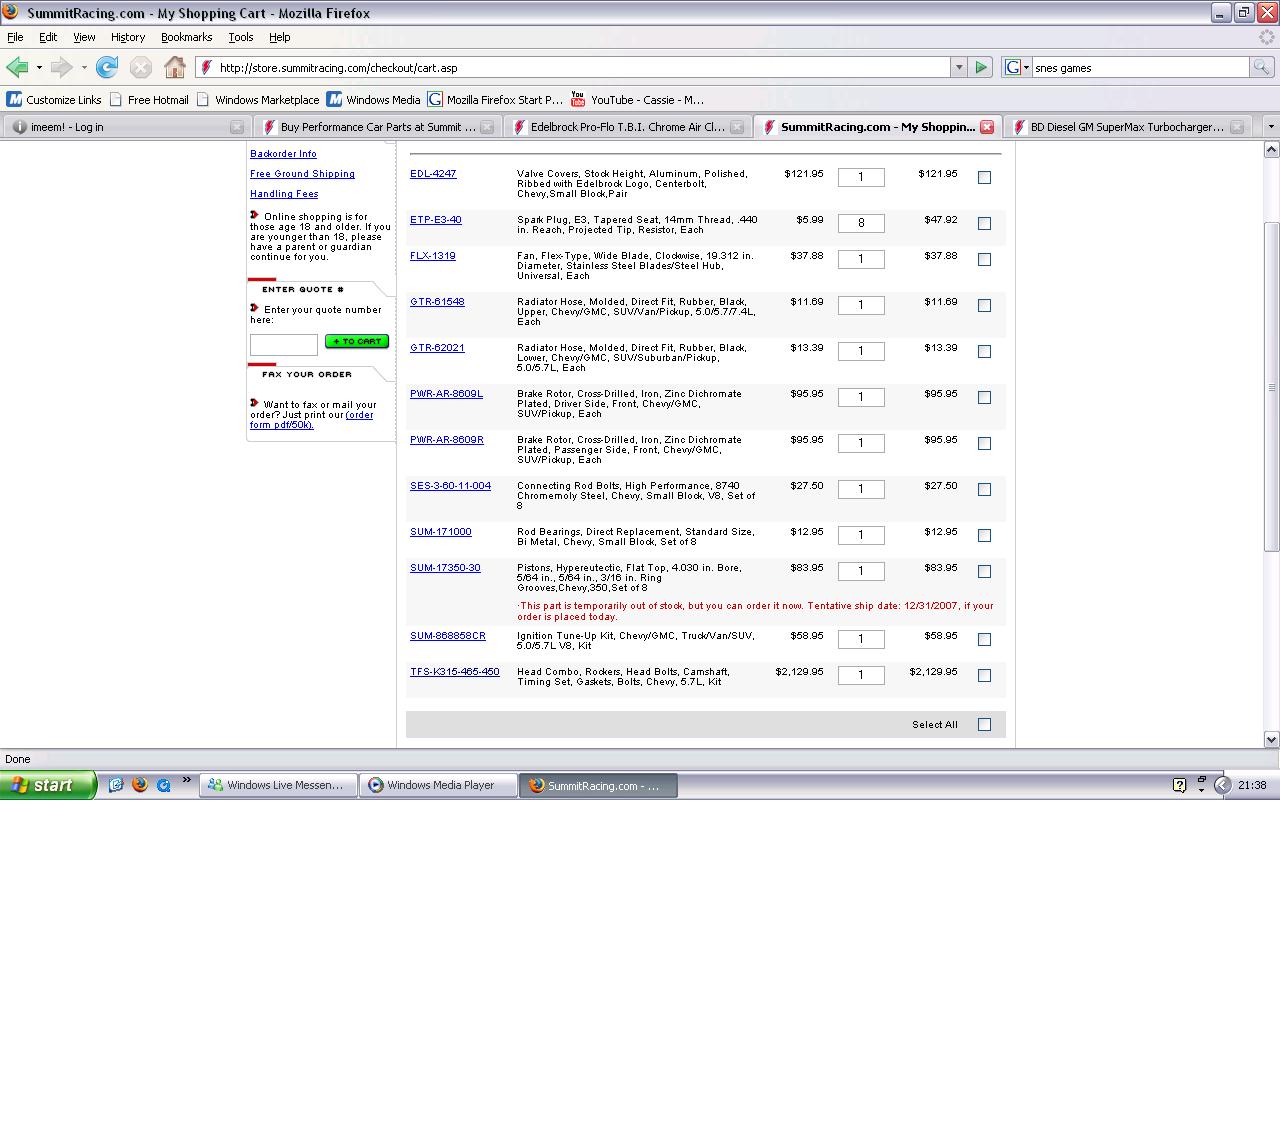Click the green Go arrow beside URL
This screenshot has width=1280, height=1125.
tap(981, 68)
